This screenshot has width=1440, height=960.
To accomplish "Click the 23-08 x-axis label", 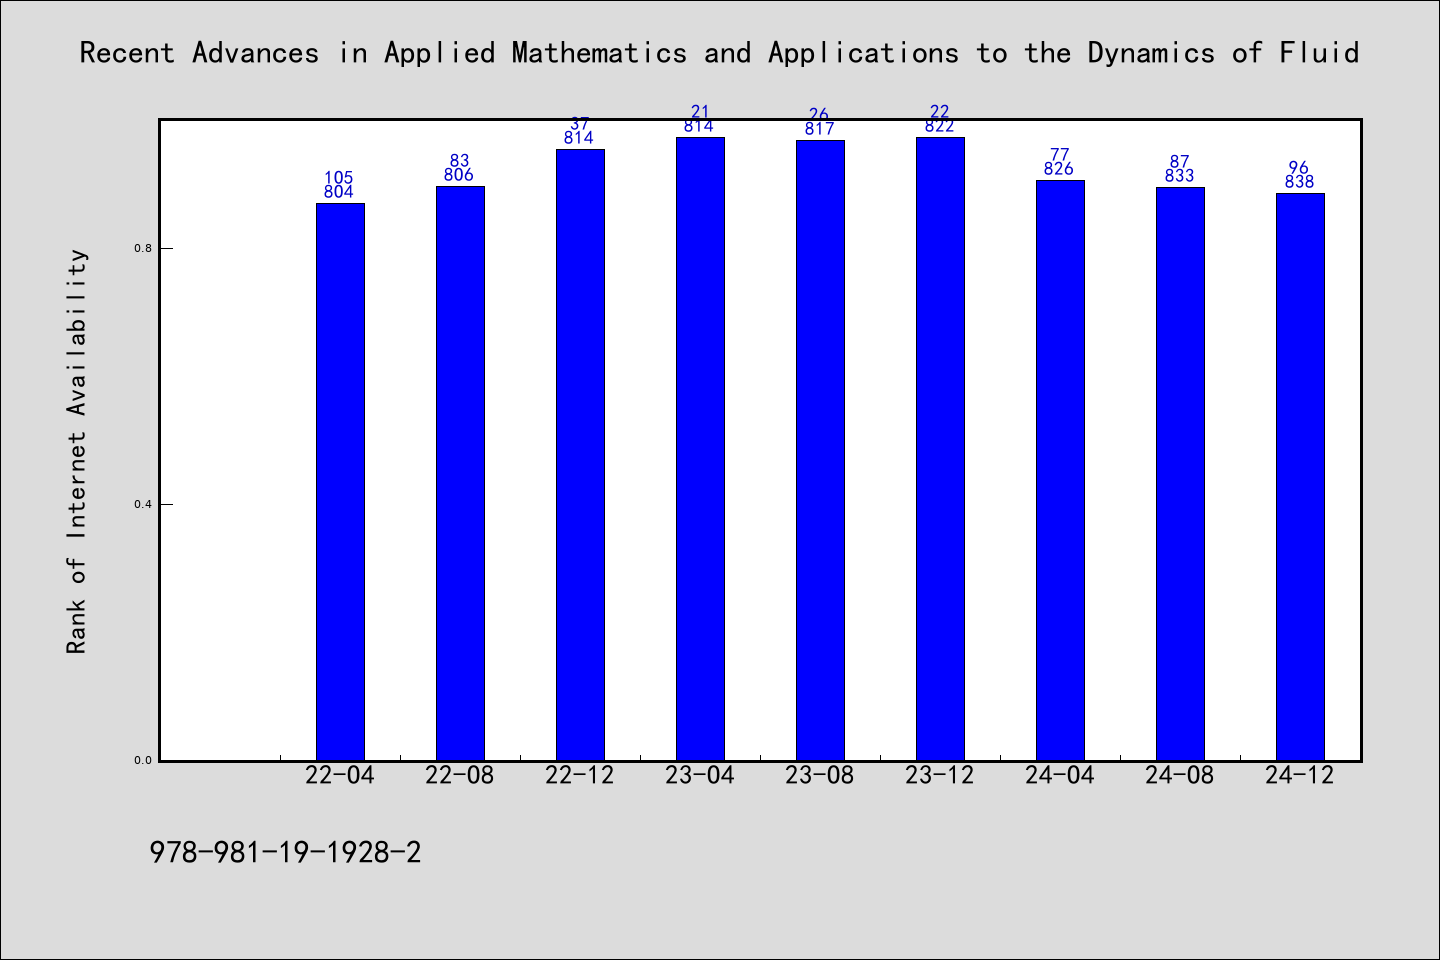I will coord(820,775).
